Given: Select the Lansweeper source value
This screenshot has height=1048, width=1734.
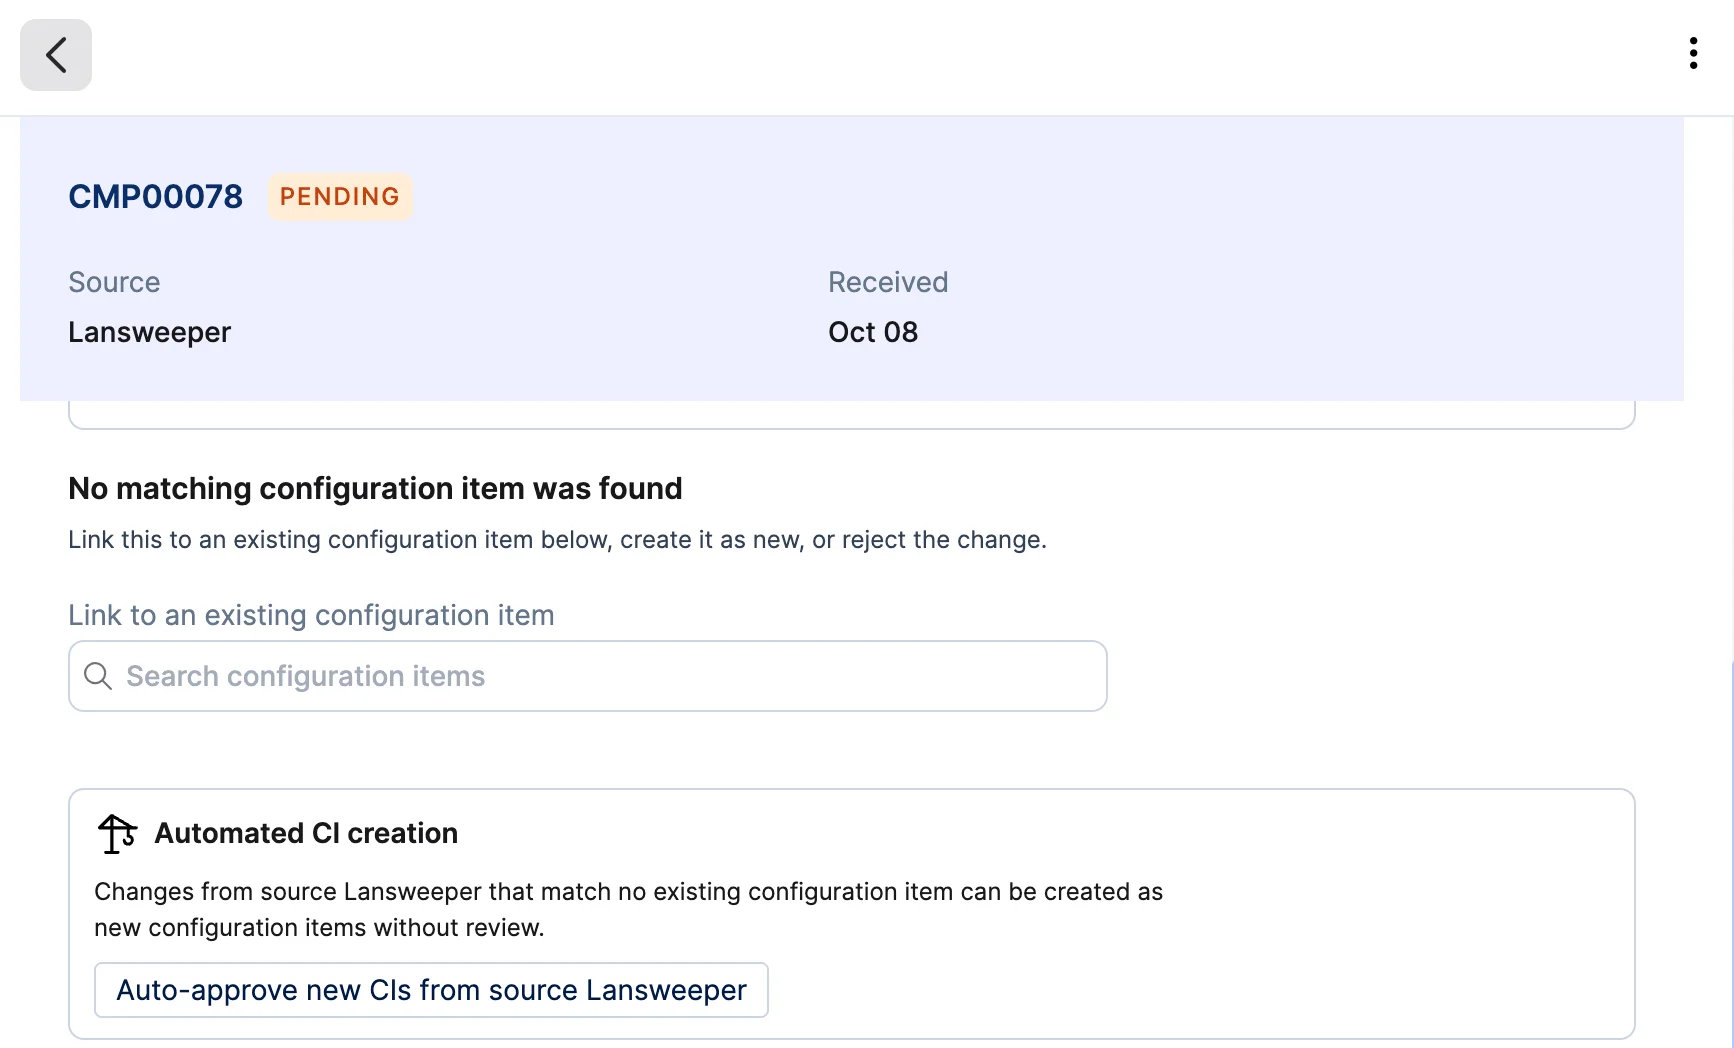Looking at the screenshot, I should click(x=149, y=332).
